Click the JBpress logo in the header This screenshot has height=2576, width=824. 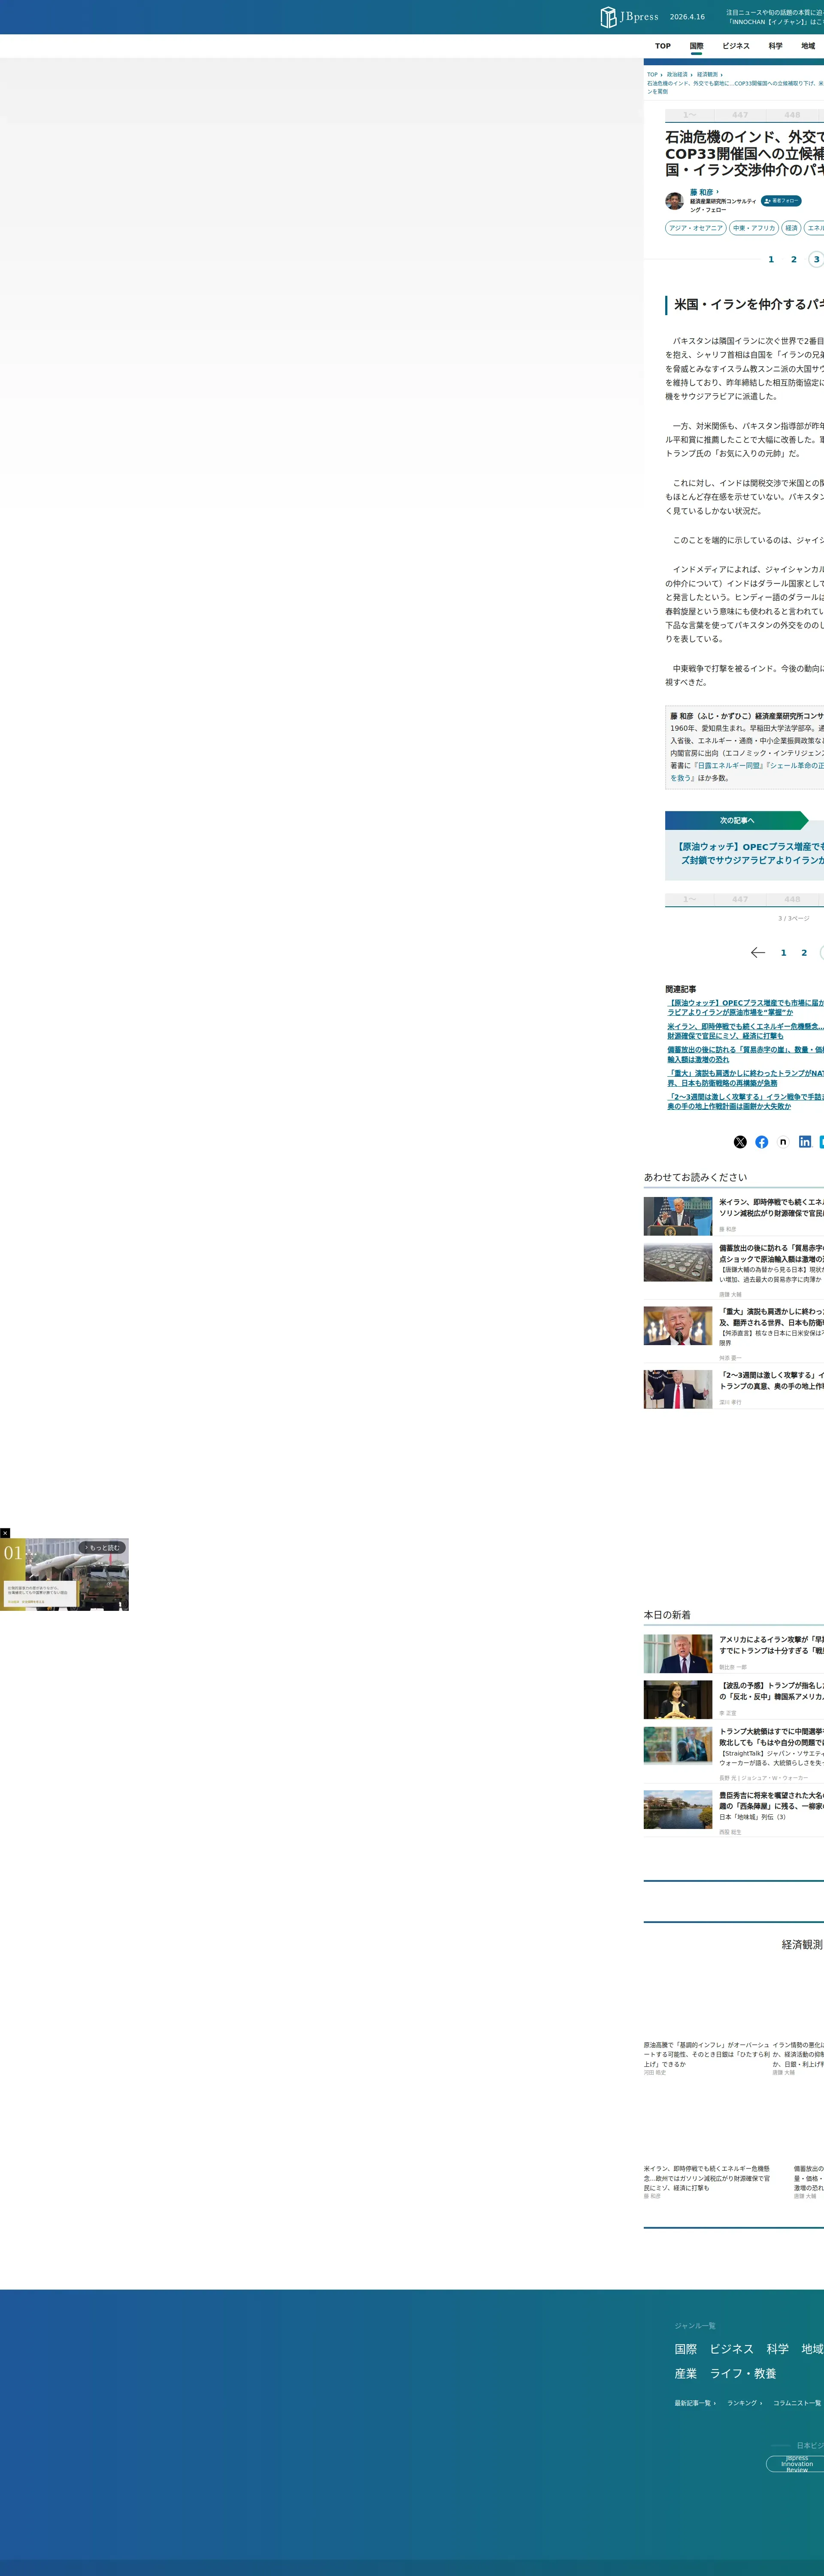point(629,17)
